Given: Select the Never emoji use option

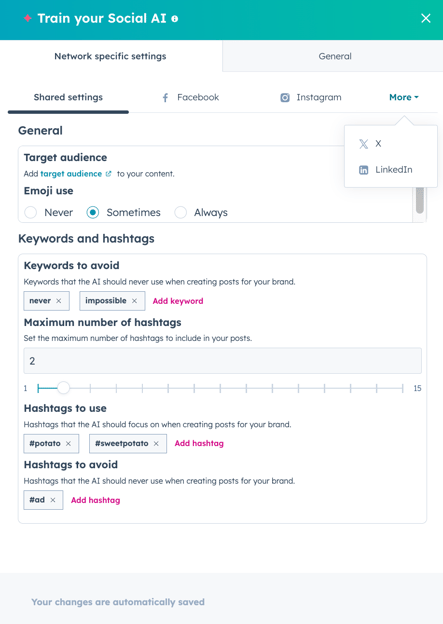Looking at the screenshot, I should click(31, 213).
